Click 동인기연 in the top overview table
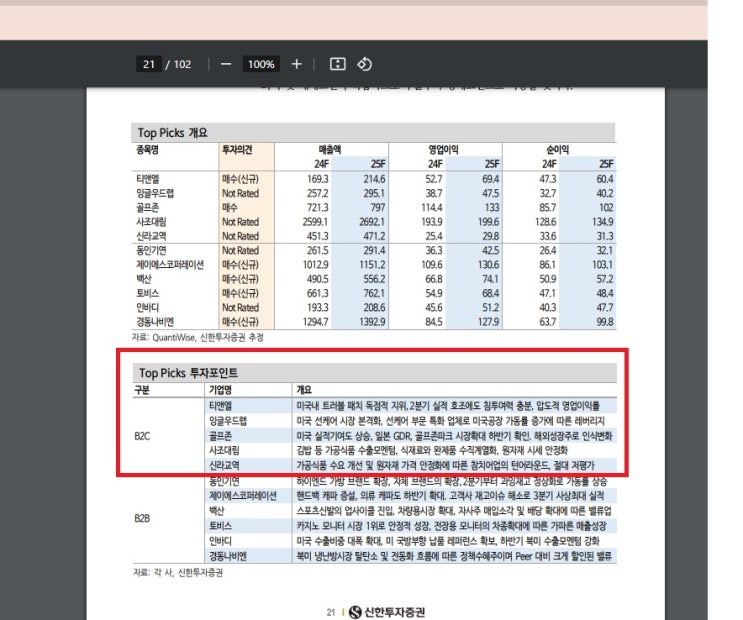743x620 pixels. point(151,250)
